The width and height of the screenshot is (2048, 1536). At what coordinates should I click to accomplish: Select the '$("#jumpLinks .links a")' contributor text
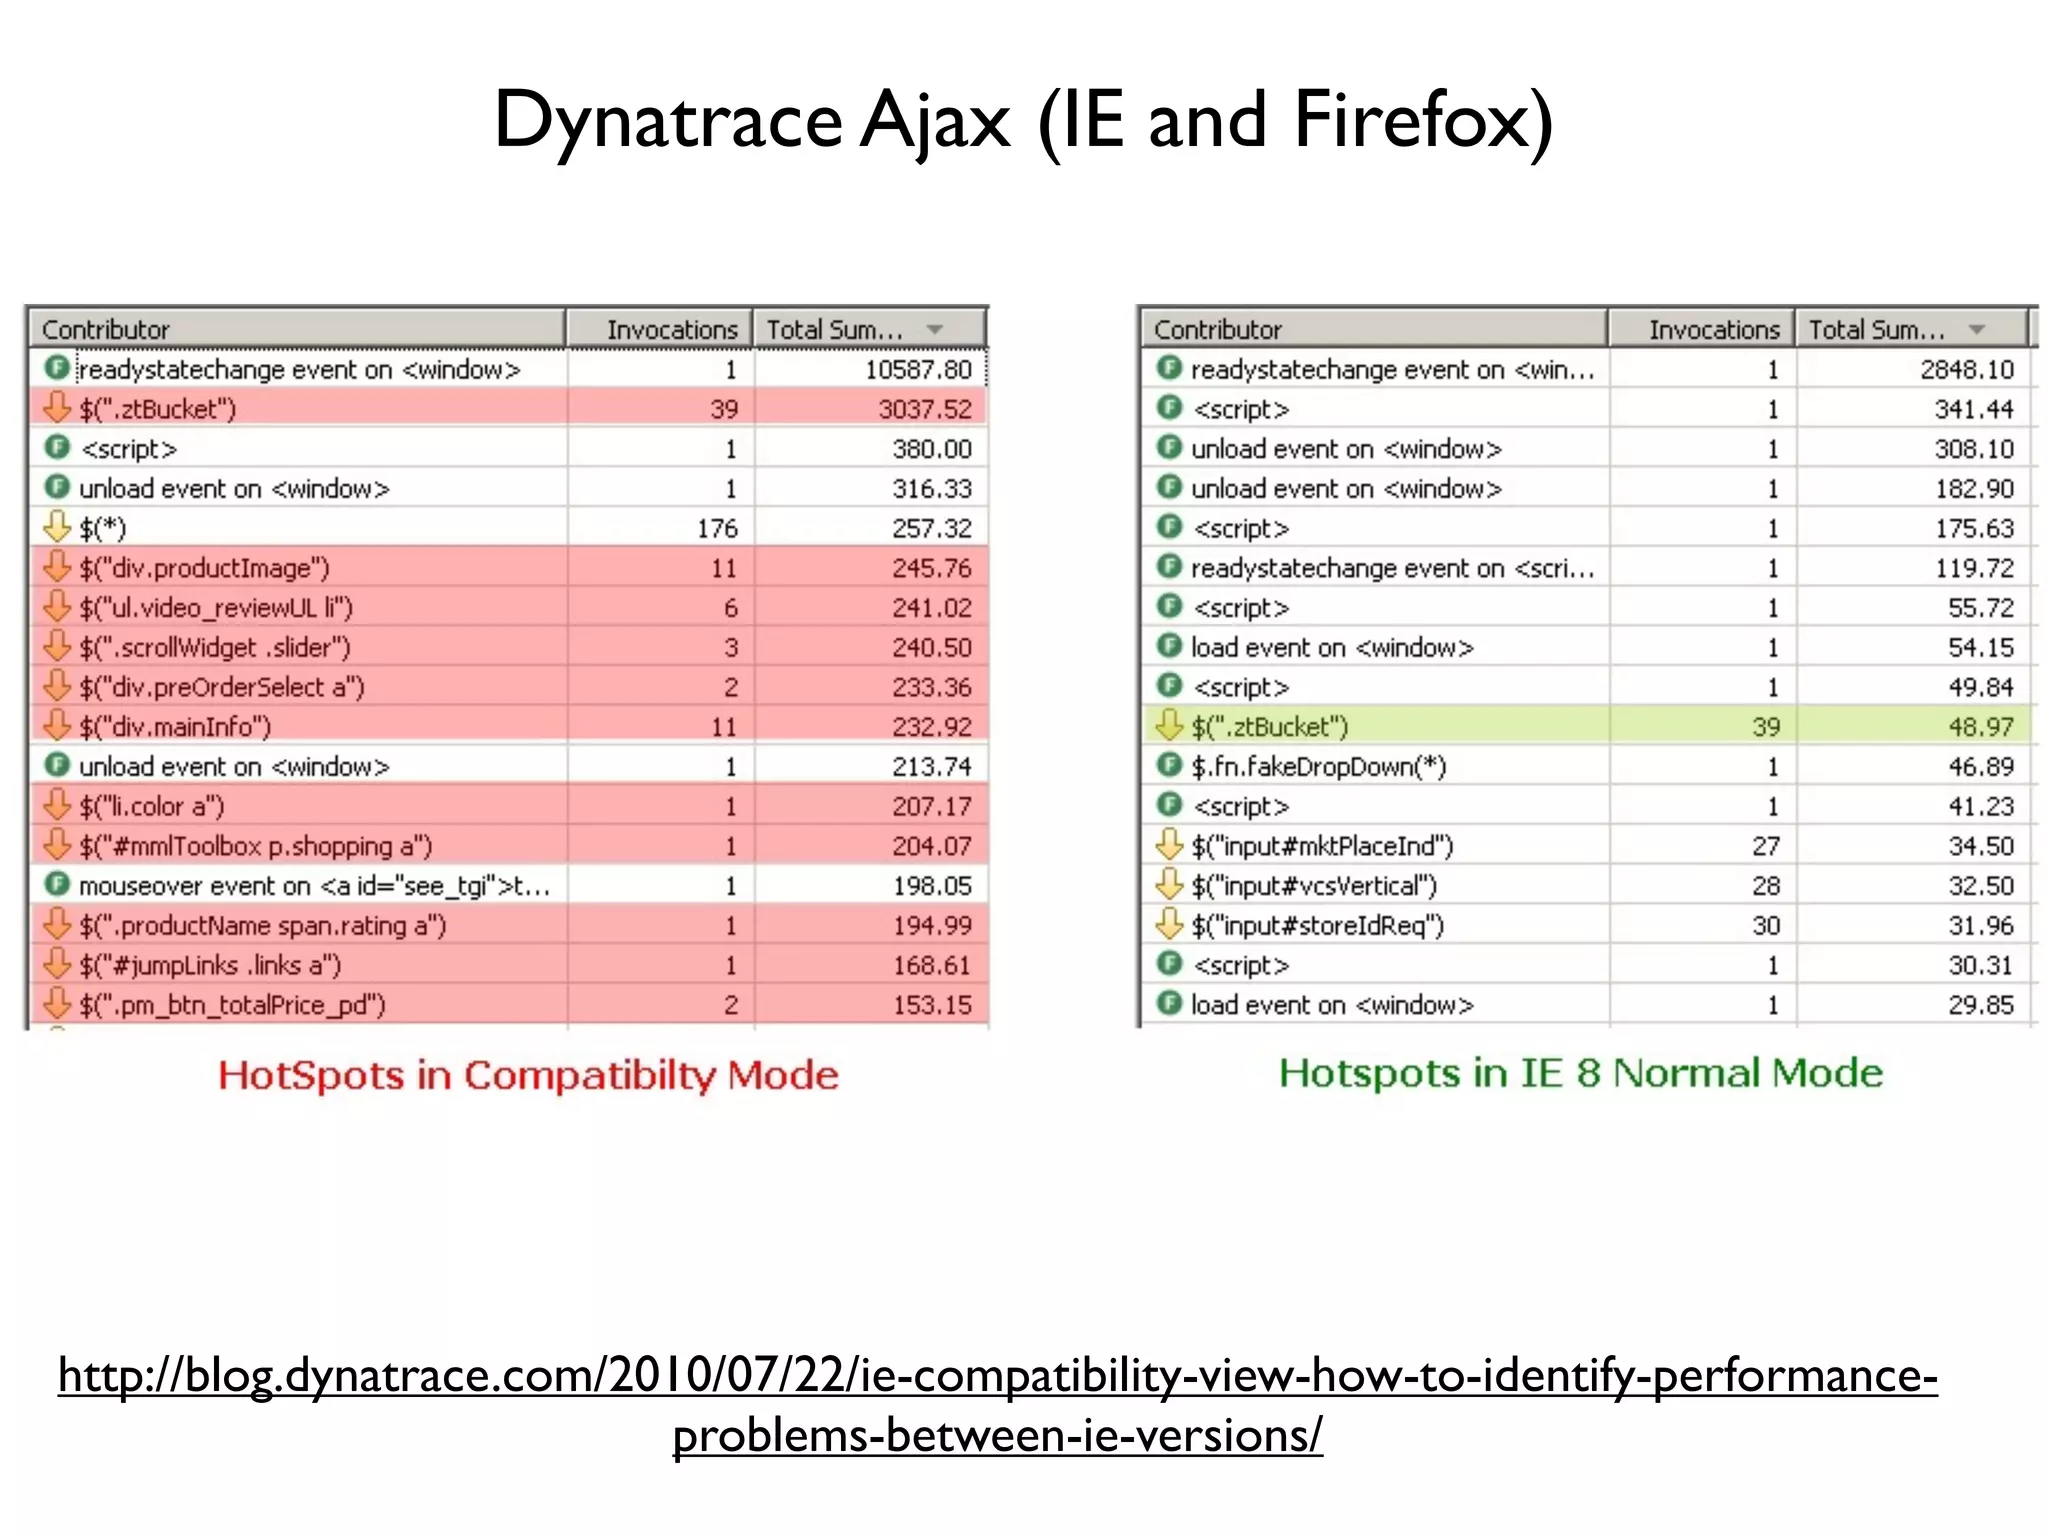point(210,966)
